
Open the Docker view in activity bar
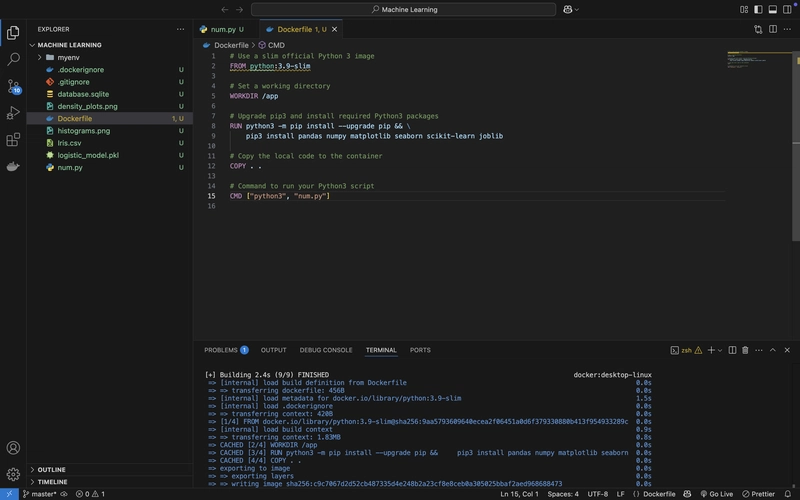coord(13,166)
